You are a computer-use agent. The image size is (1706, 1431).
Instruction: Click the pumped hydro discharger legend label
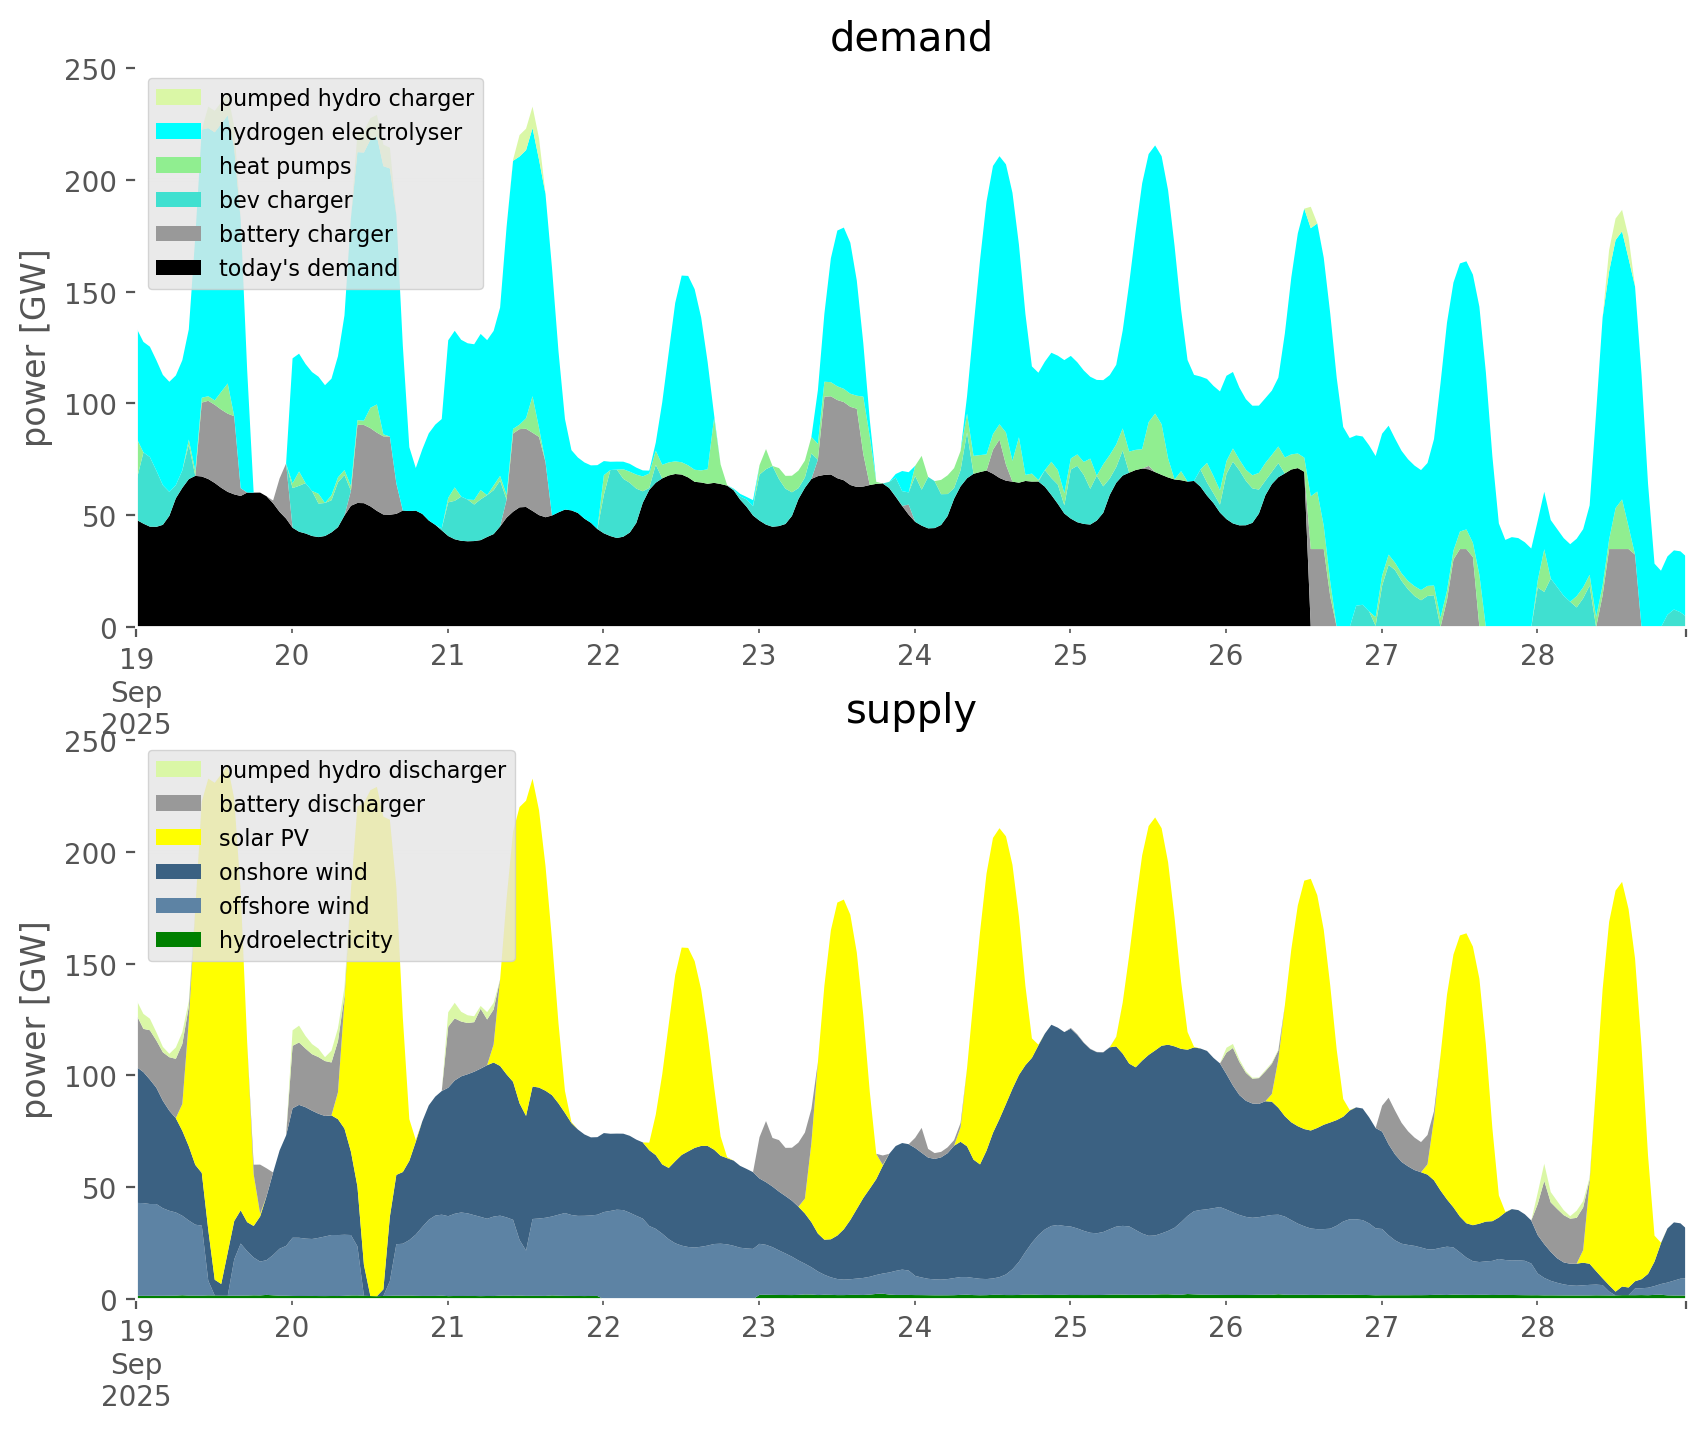[362, 770]
